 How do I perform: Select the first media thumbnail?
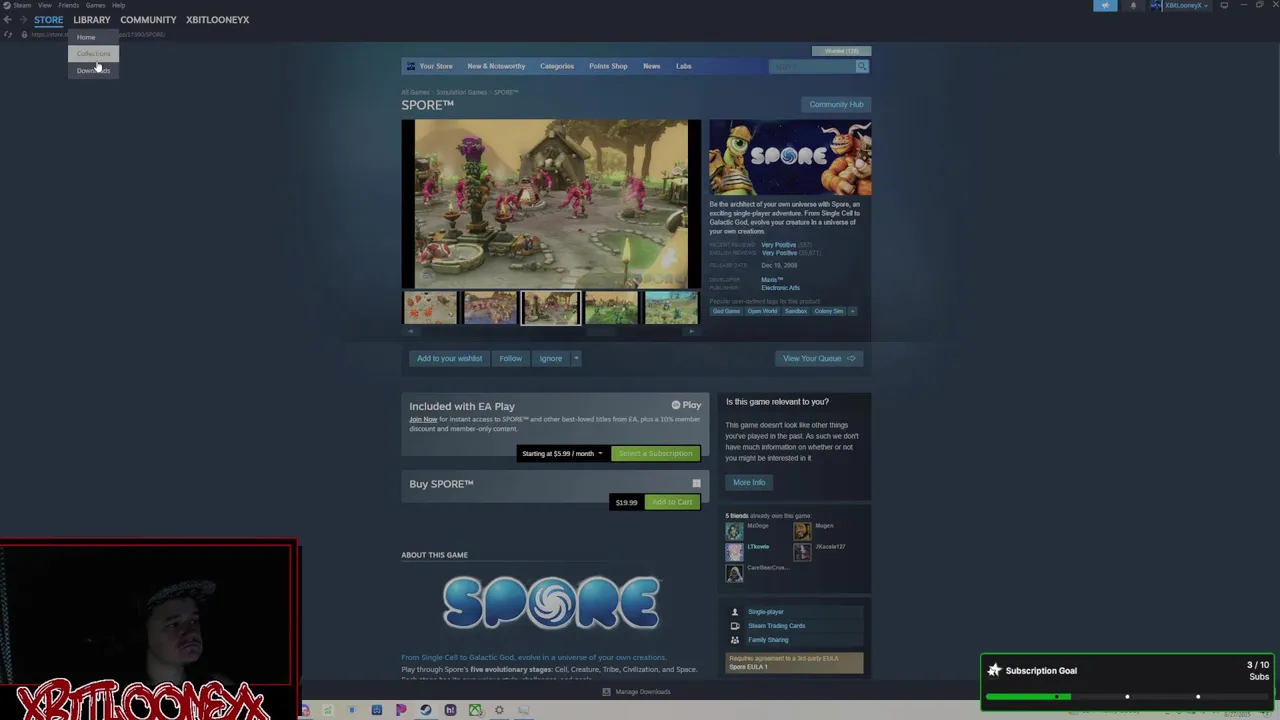(x=430, y=308)
